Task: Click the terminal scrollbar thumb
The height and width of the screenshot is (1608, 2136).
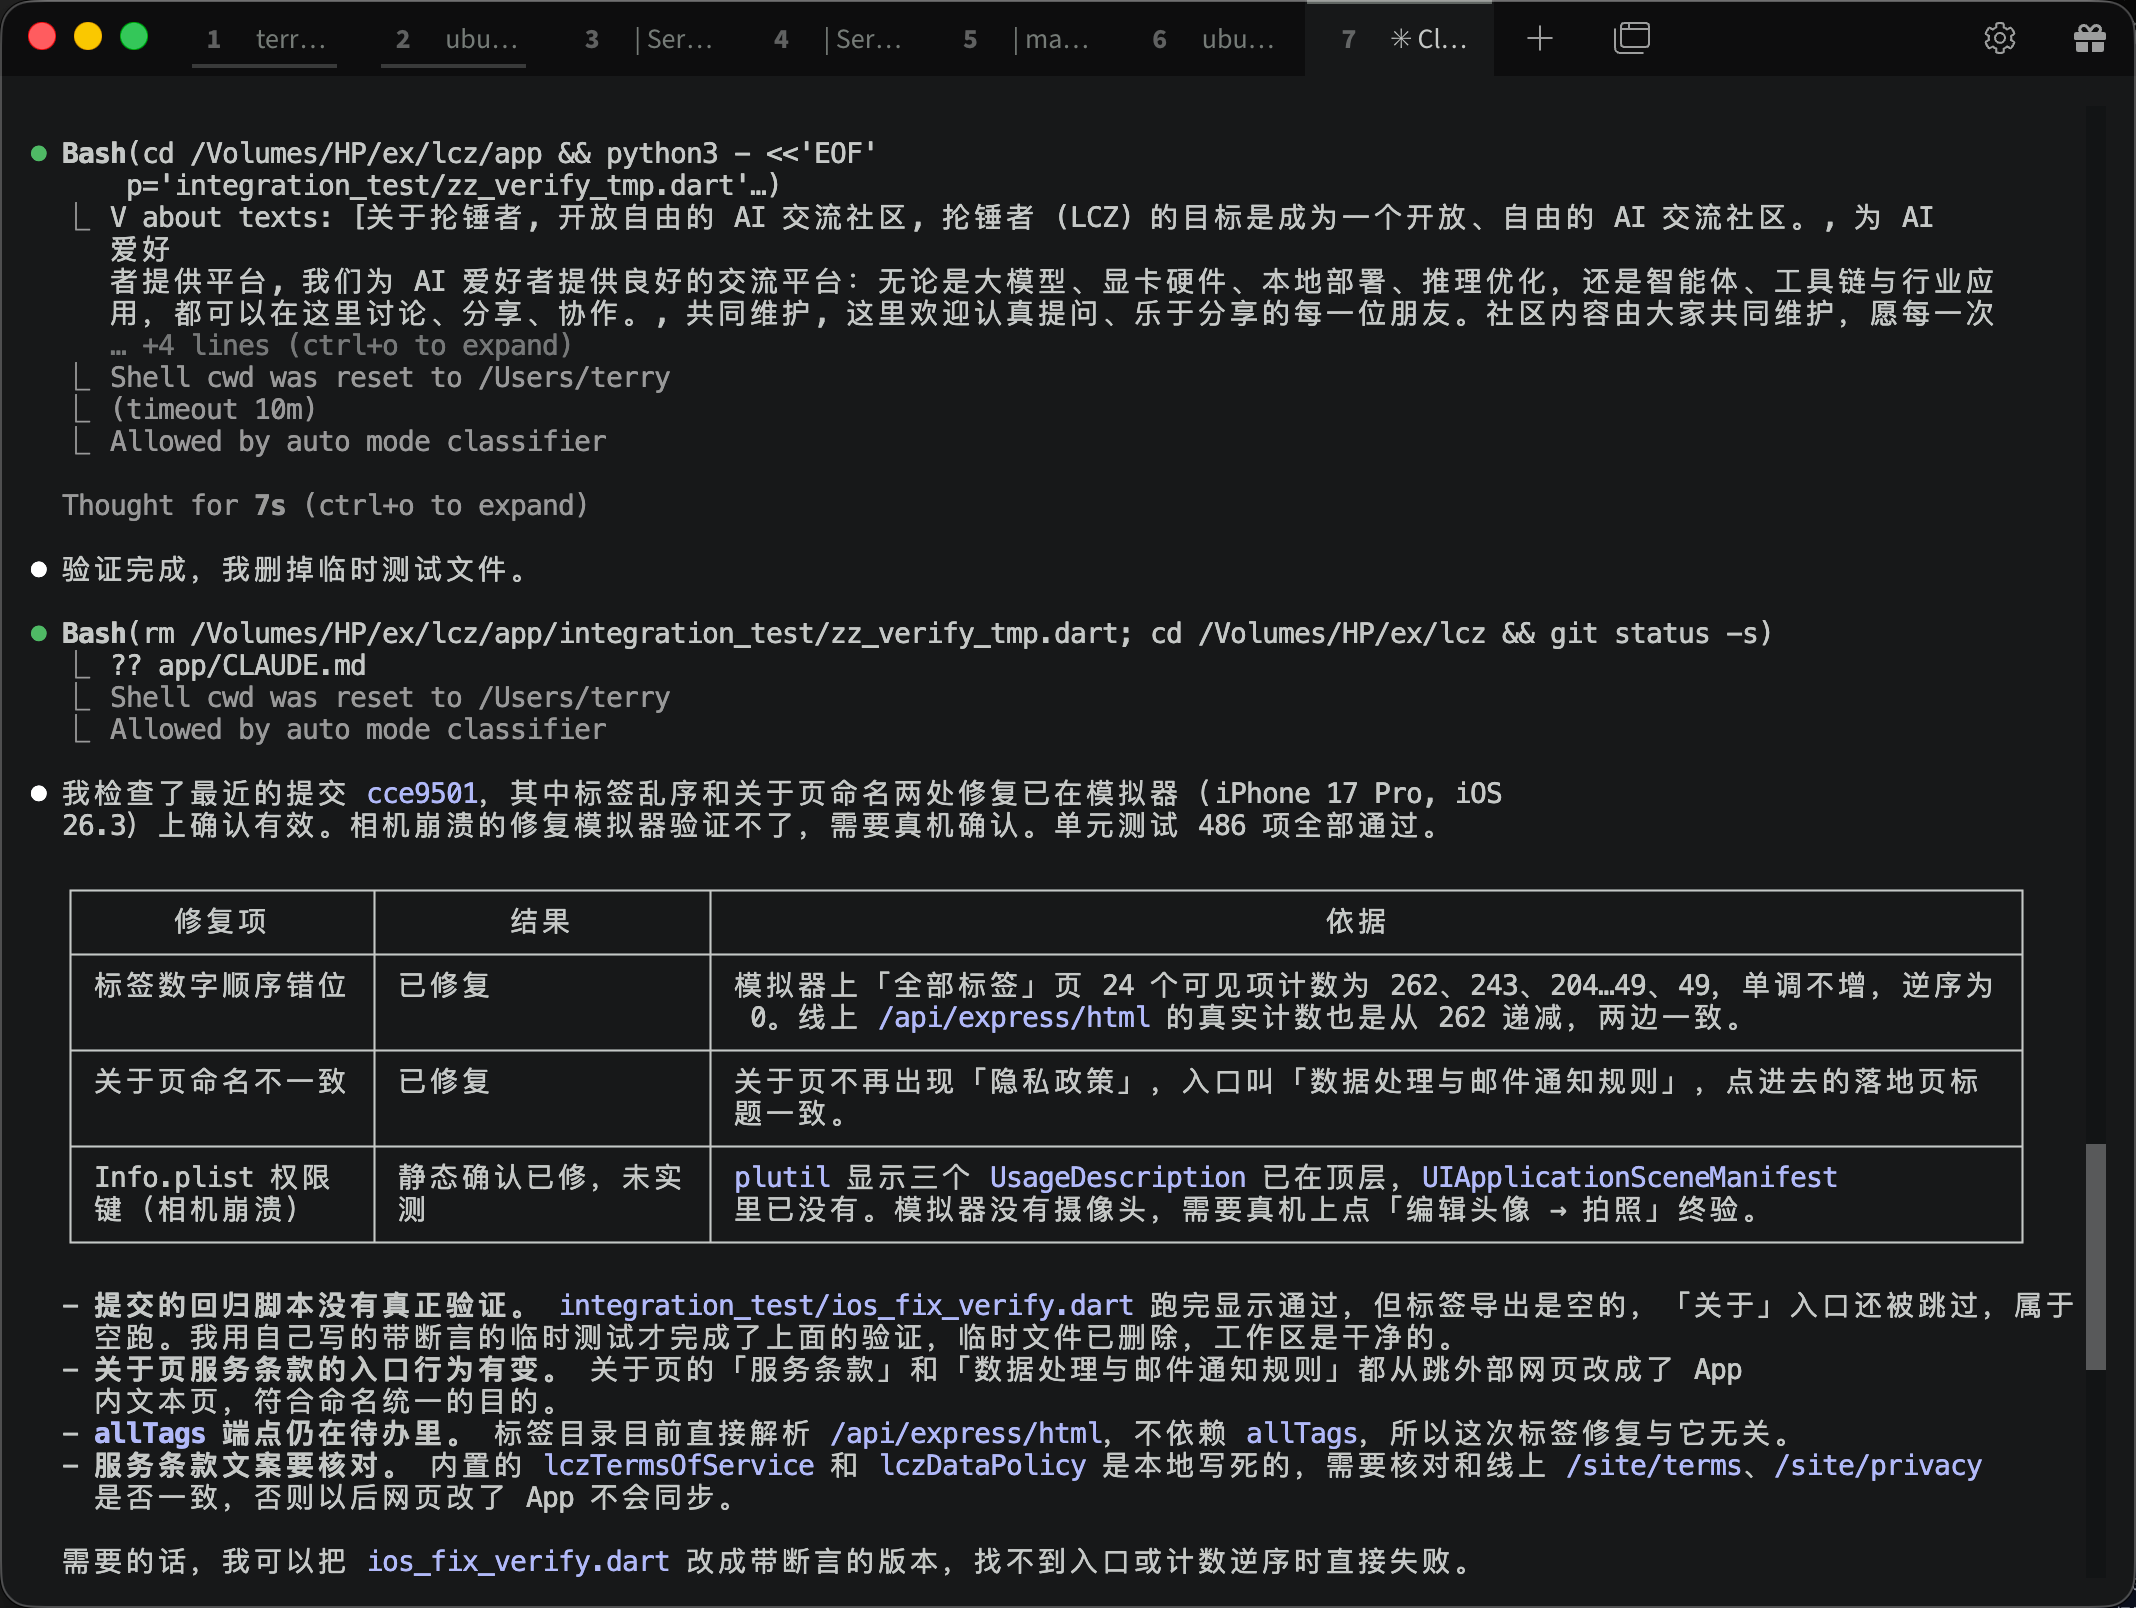Action: [2096, 1256]
